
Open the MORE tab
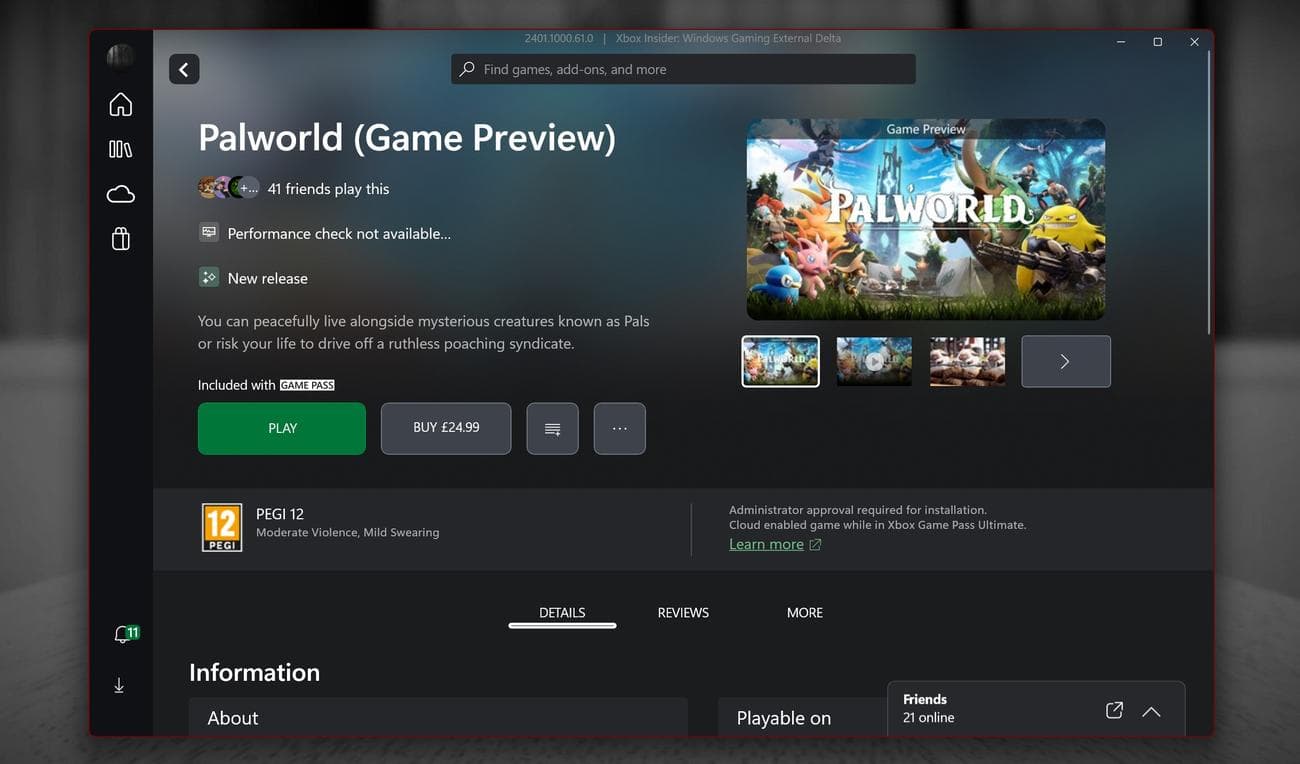pos(804,612)
